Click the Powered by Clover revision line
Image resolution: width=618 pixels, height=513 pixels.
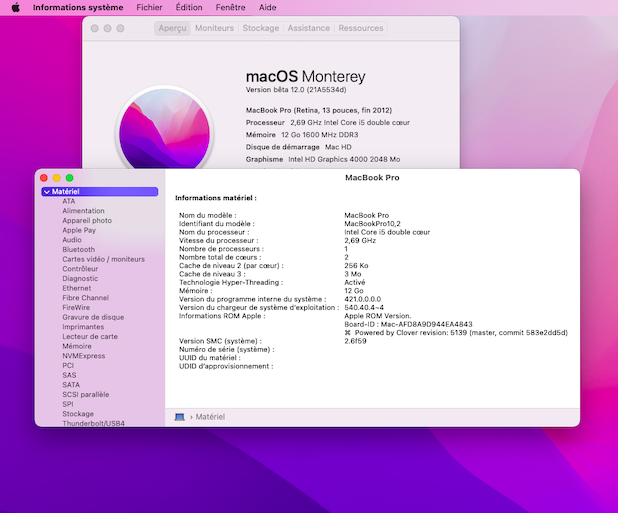(456, 333)
